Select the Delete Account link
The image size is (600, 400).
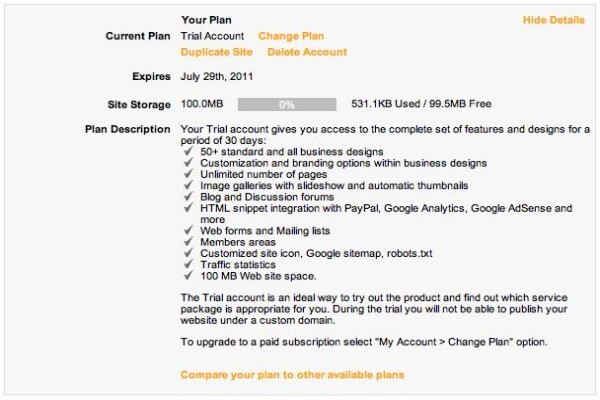307,52
